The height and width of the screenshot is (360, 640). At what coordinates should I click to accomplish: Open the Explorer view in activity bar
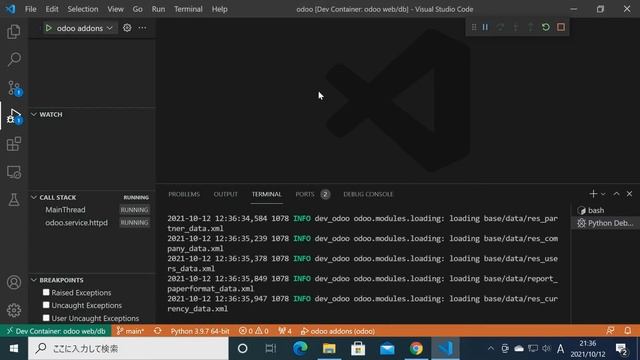click(14, 31)
